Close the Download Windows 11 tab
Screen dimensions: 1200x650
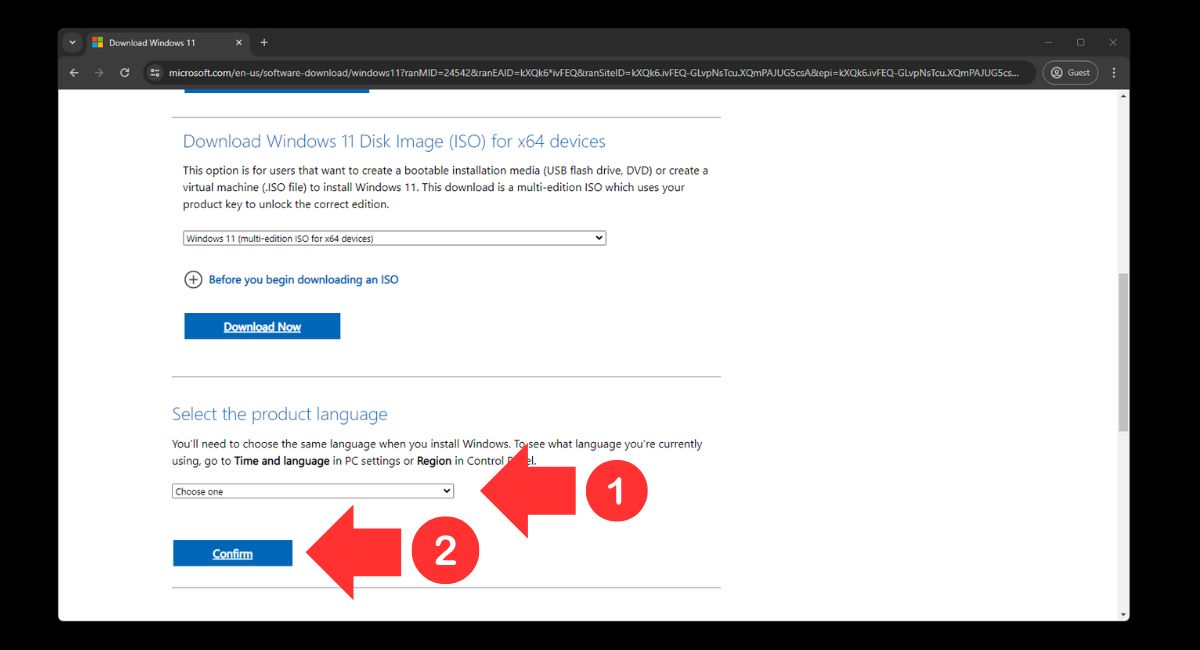238,43
